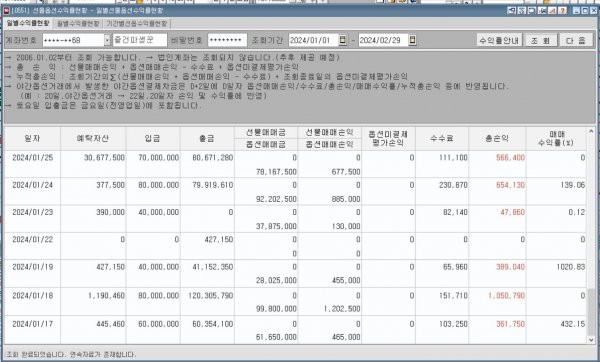Click the 예탁자산 column header
The width and height of the screenshot is (600, 362).
[93, 139]
